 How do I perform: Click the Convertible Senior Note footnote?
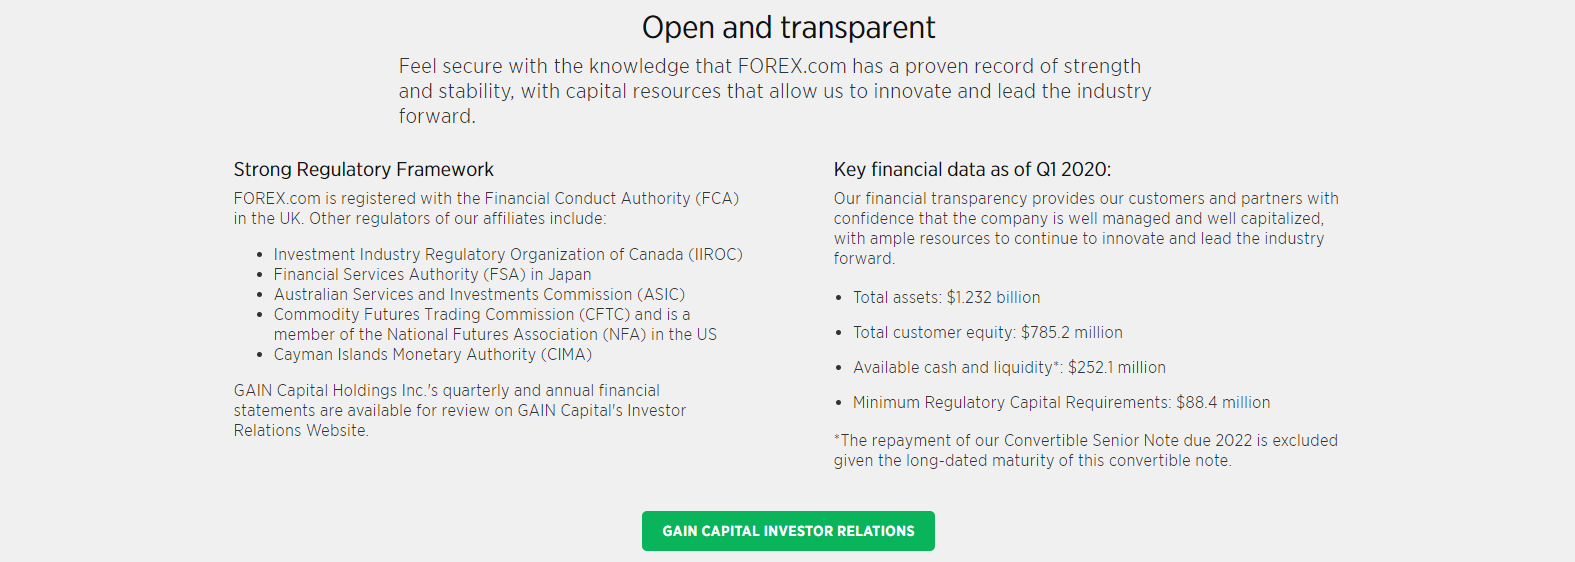click(1085, 451)
